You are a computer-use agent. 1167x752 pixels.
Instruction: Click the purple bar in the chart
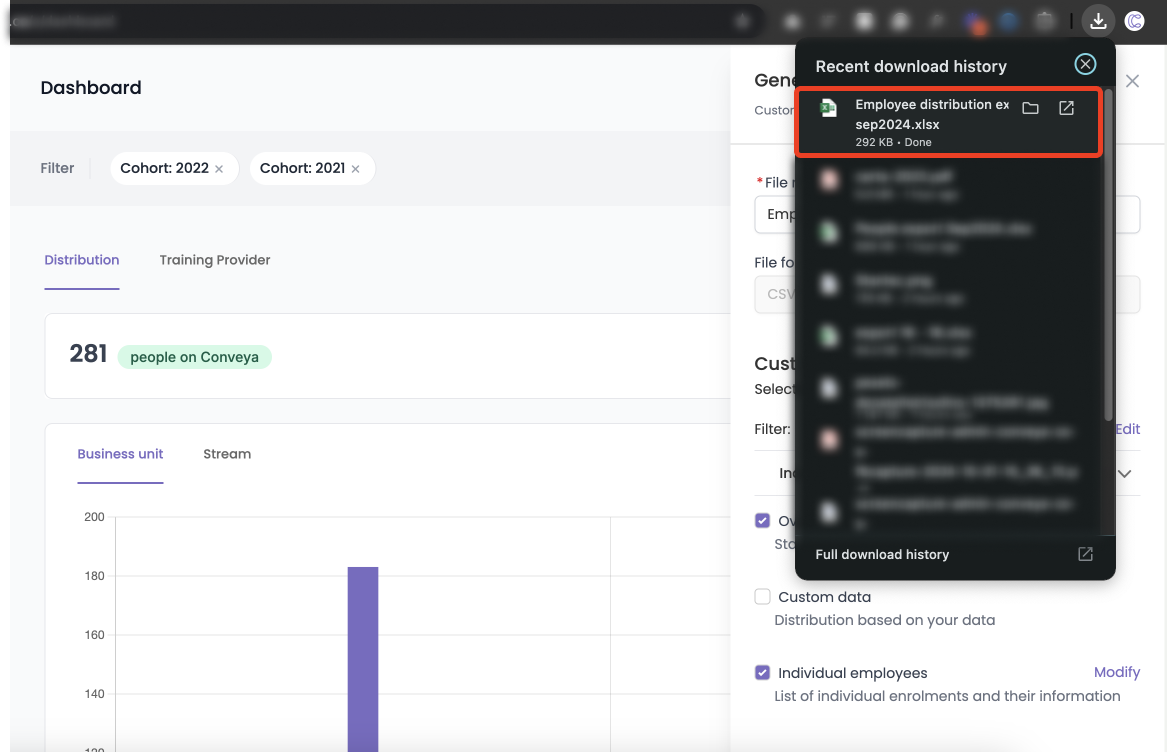[x=362, y=659]
